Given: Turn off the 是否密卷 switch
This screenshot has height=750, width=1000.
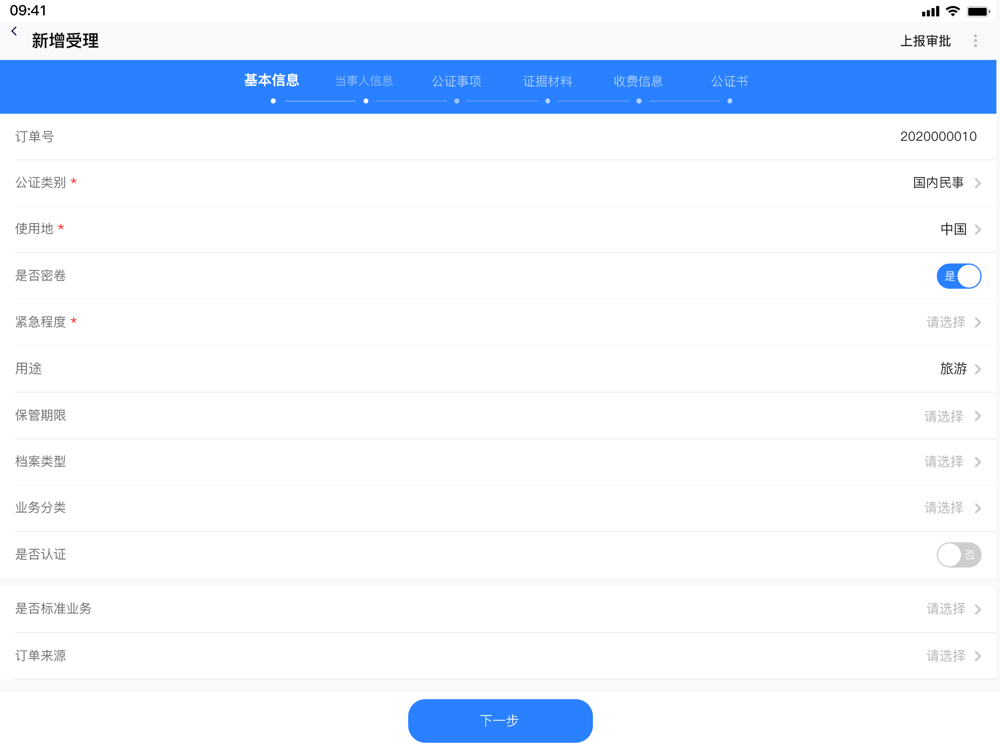Looking at the screenshot, I should [959, 276].
